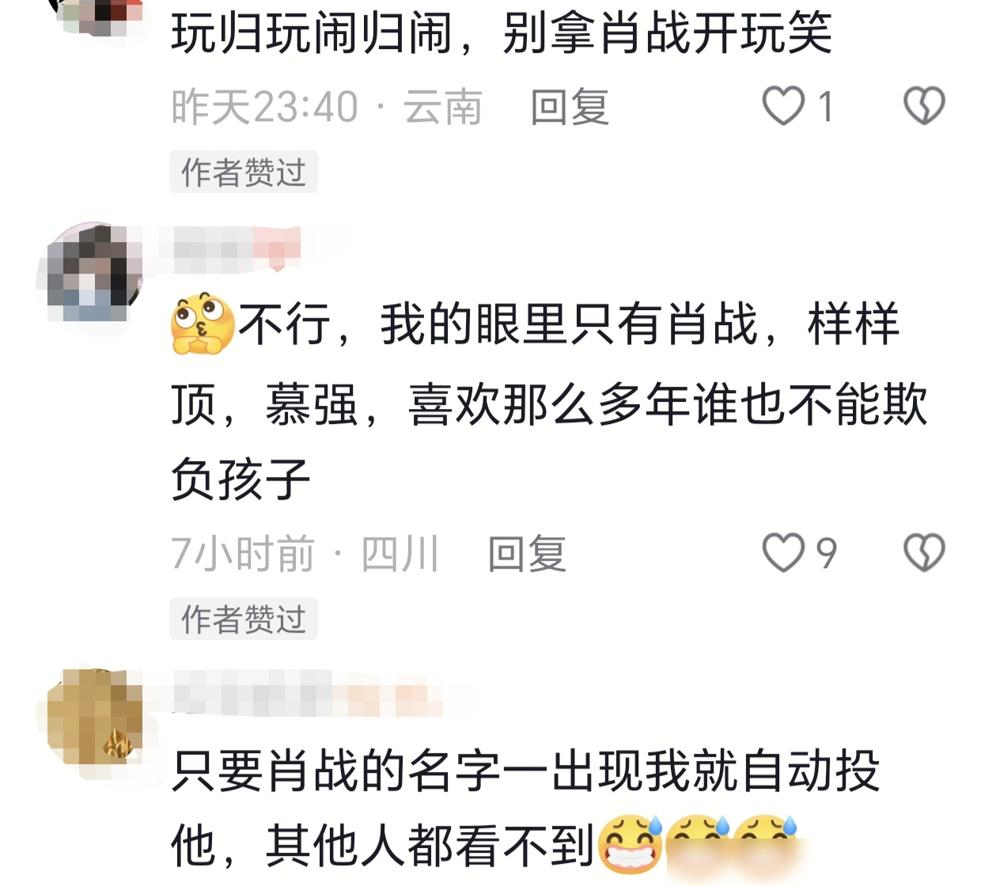Like the Sichuan comment showing 9 likes
This screenshot has width=1000, height=886.
click(x=783, y=552)
